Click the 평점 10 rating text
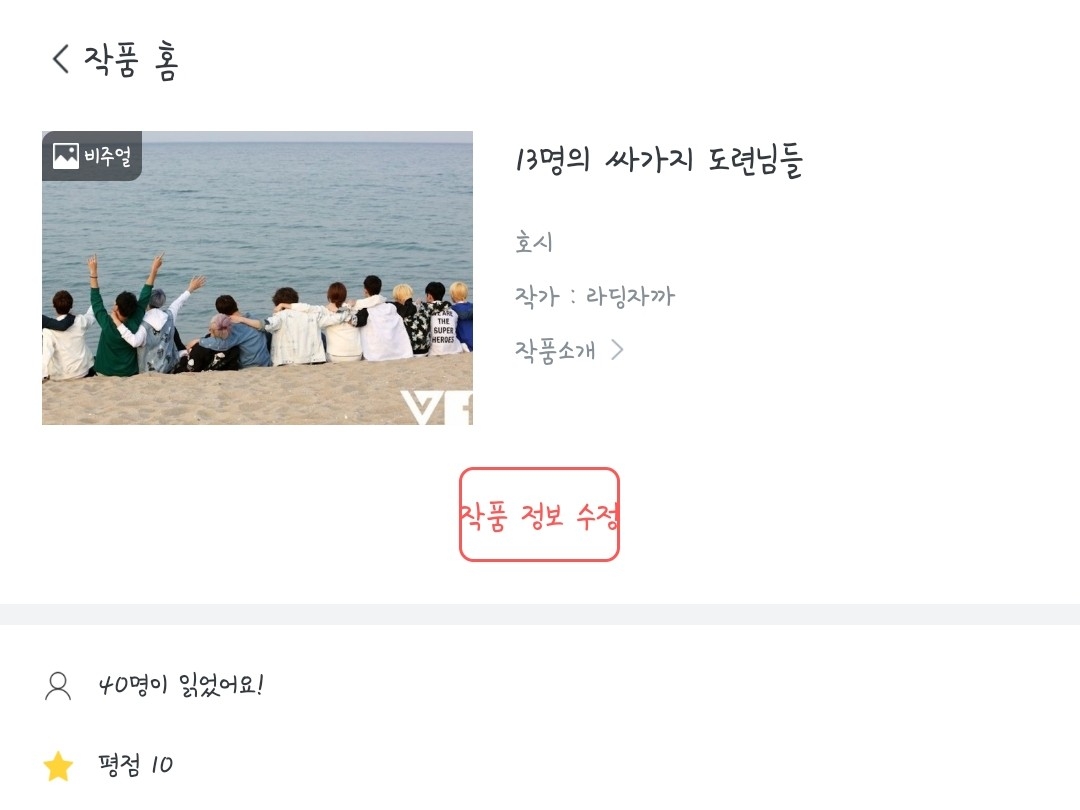 135,765
